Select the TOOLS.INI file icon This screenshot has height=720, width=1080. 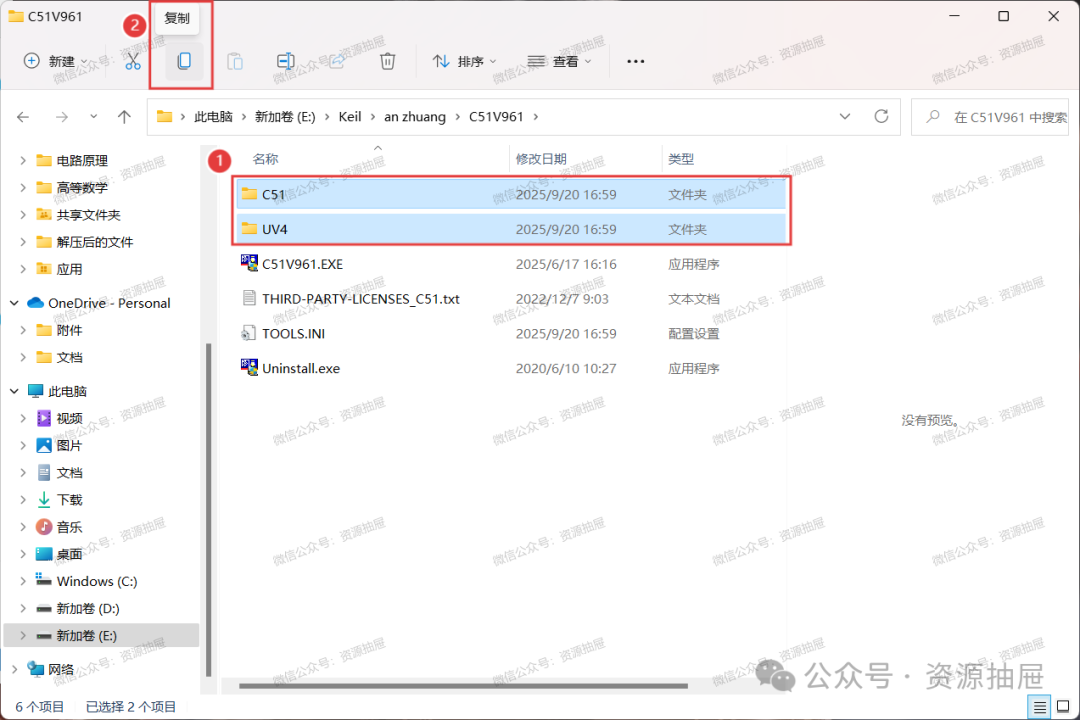(x=249, y=333)
